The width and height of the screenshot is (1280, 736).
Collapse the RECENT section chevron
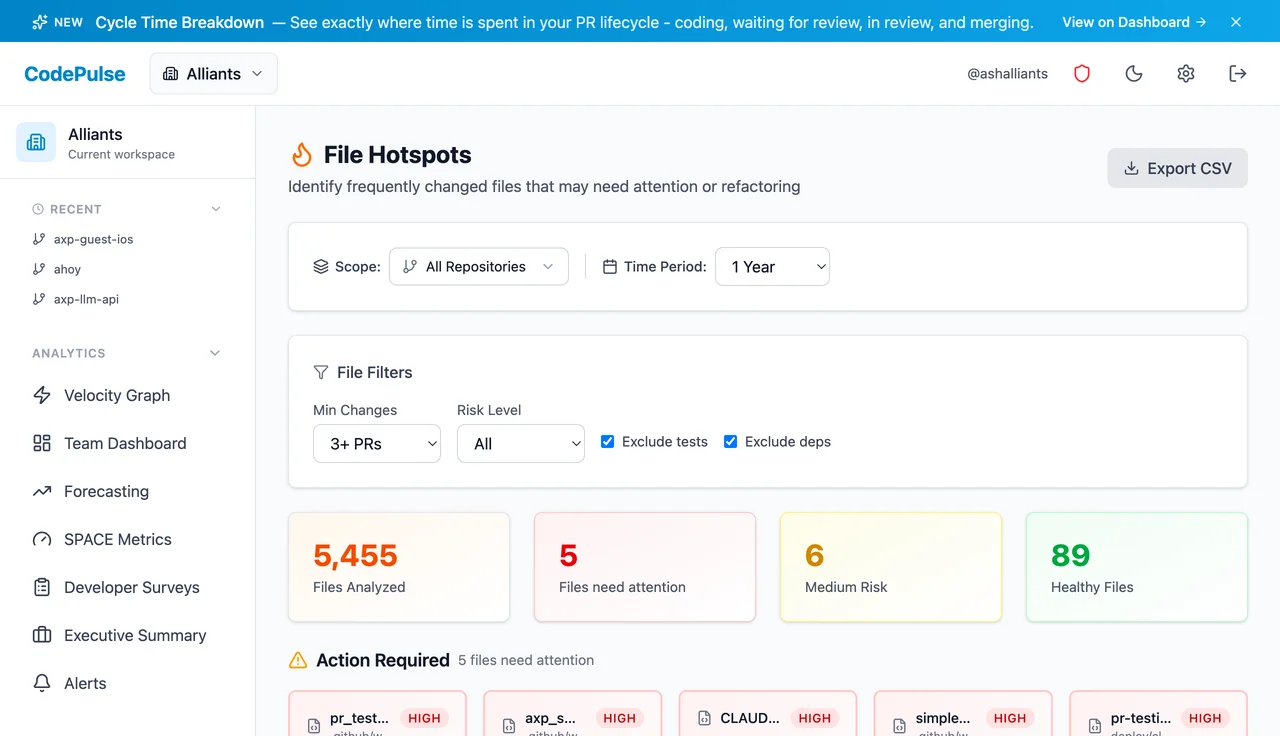coord(215,209)
